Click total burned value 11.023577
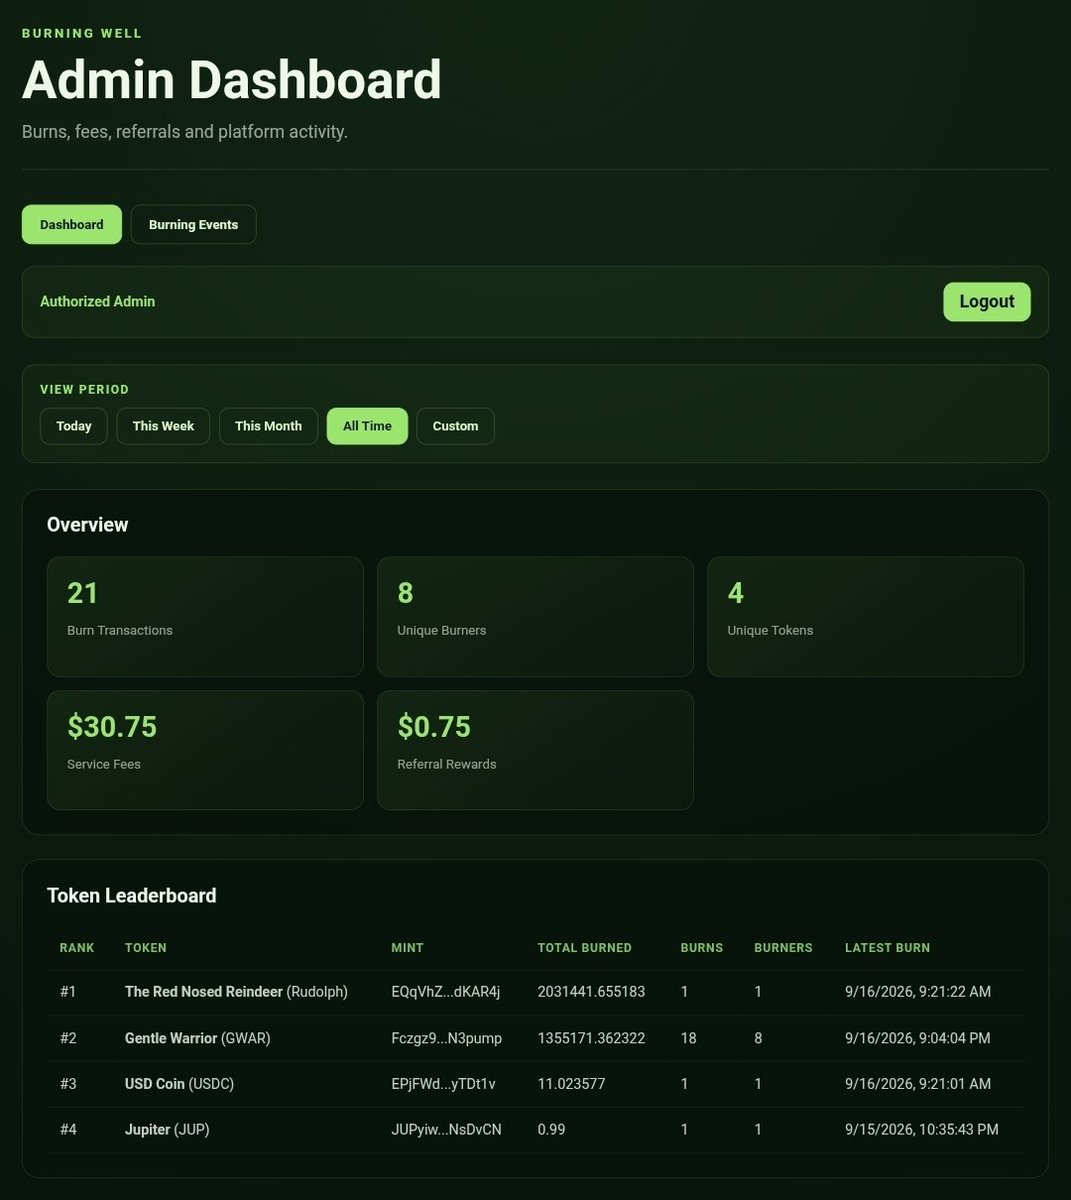Screen dimensions: 1071x1200 tap(571, 1084)
